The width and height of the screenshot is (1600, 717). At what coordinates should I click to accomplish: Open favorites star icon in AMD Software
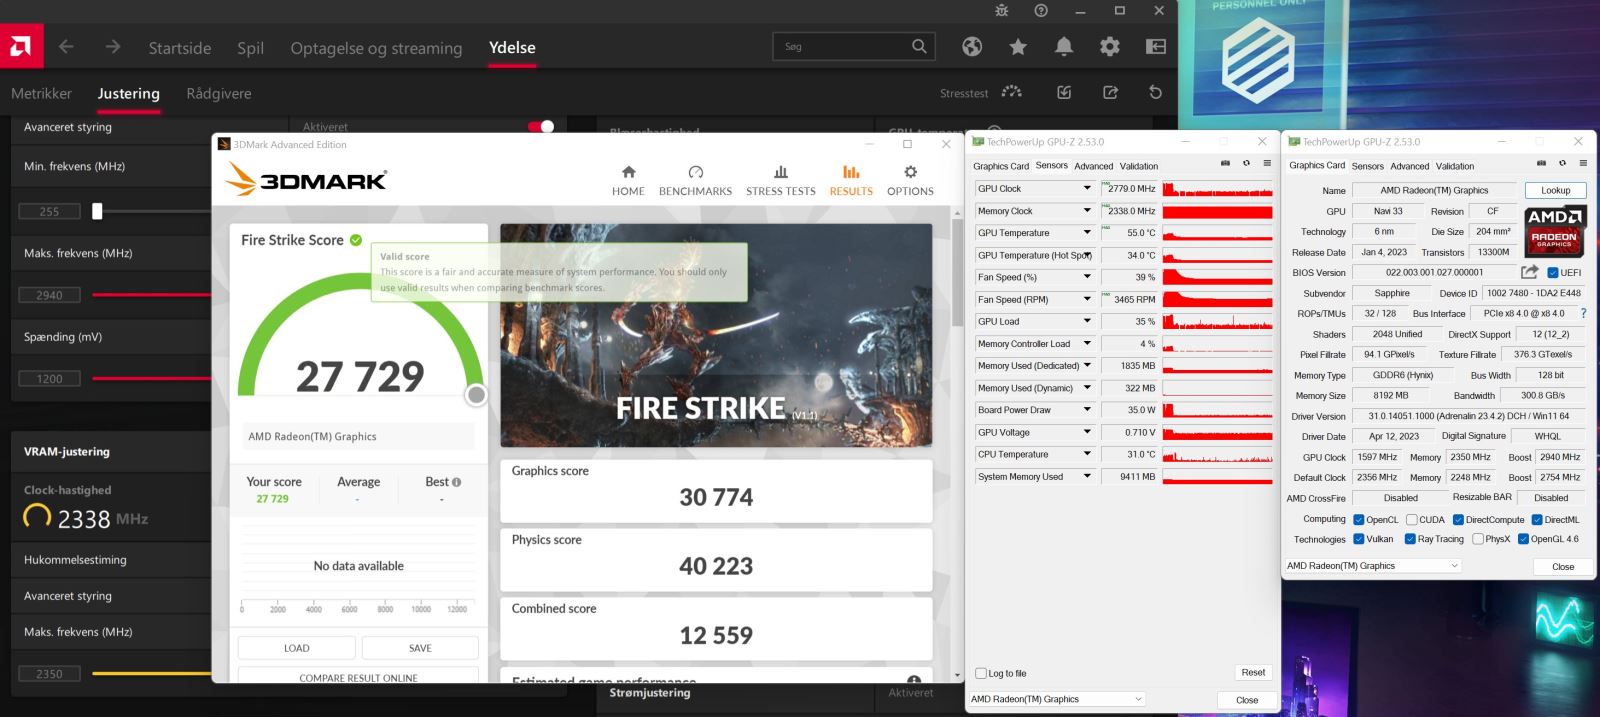pos(1018,47)
